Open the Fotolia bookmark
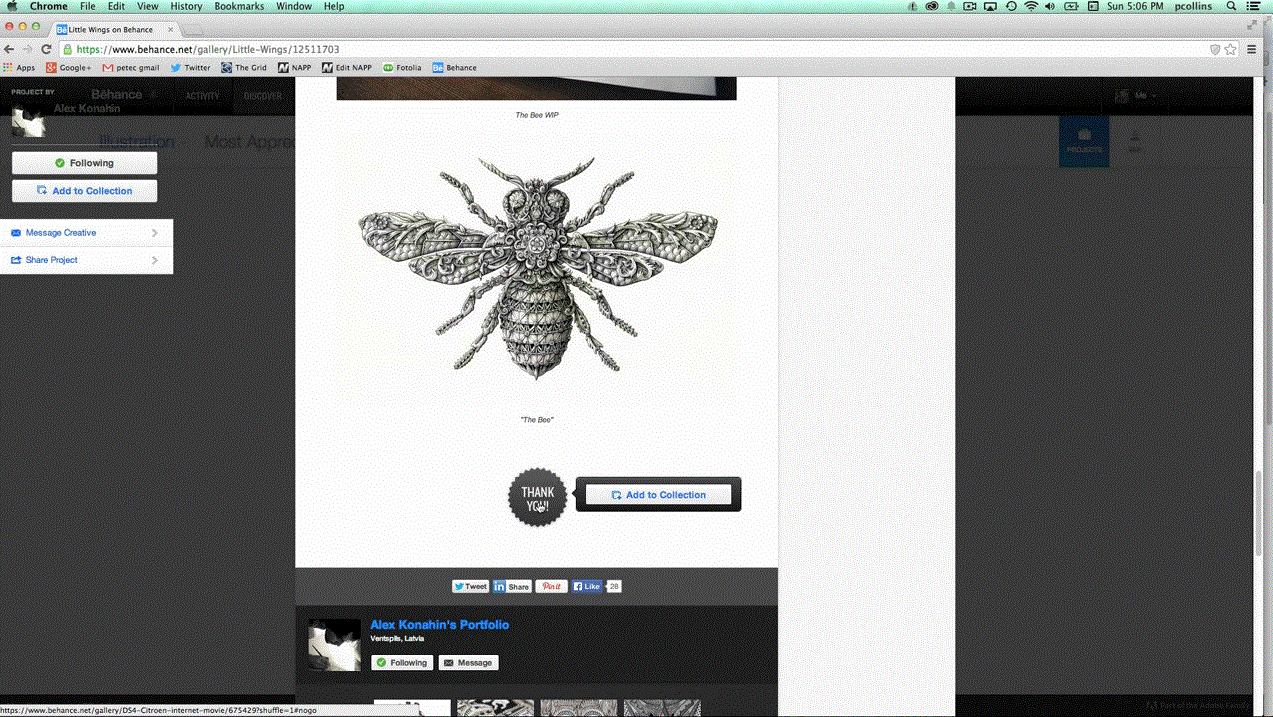Viewport: 1273px width, 717px height. tap(402, 68)
